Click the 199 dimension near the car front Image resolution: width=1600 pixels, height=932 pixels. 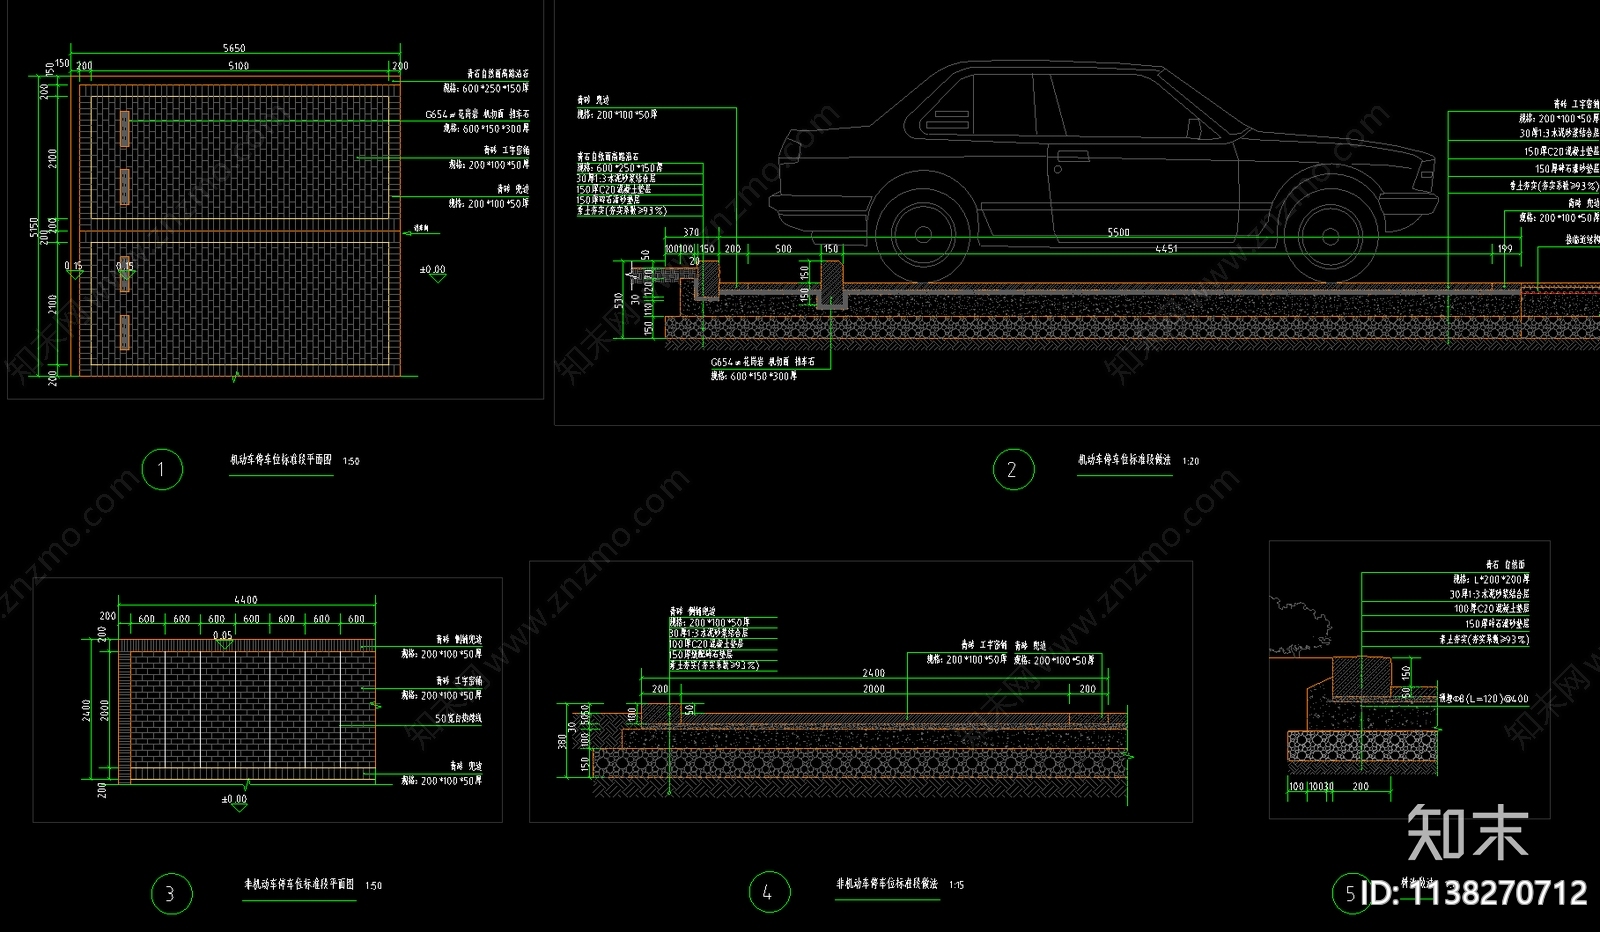tap(1506, 249)
